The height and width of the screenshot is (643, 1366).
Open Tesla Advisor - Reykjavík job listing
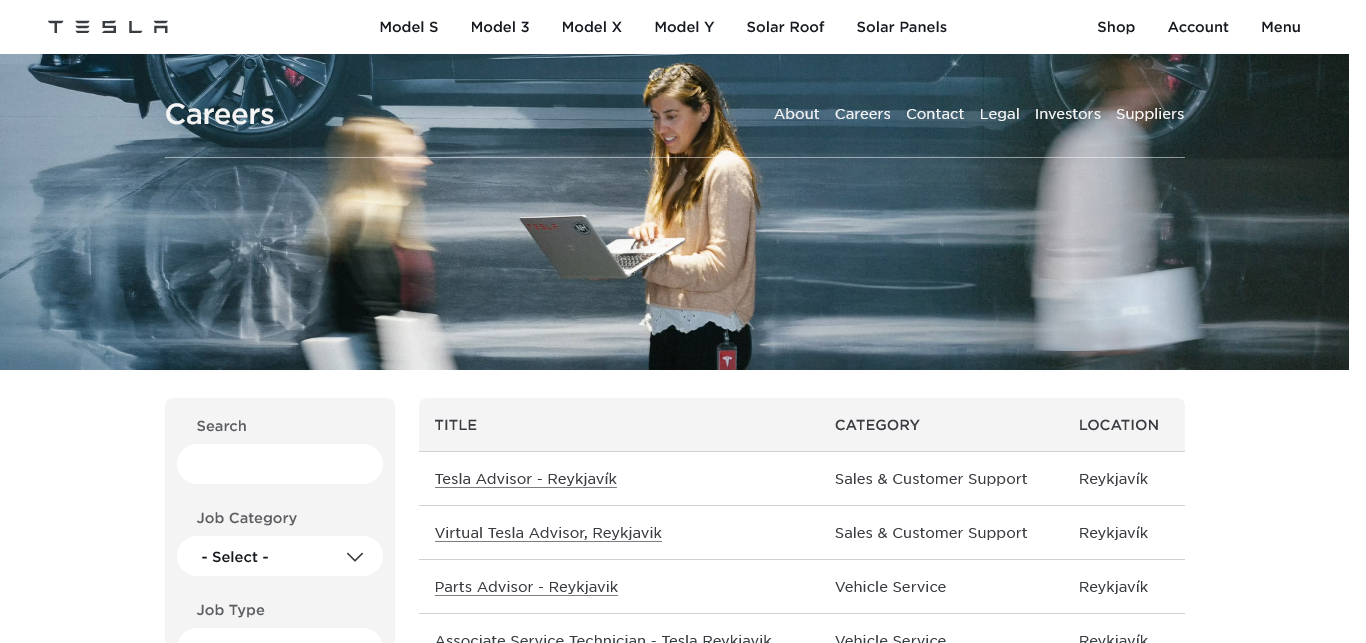click(525, 479)
